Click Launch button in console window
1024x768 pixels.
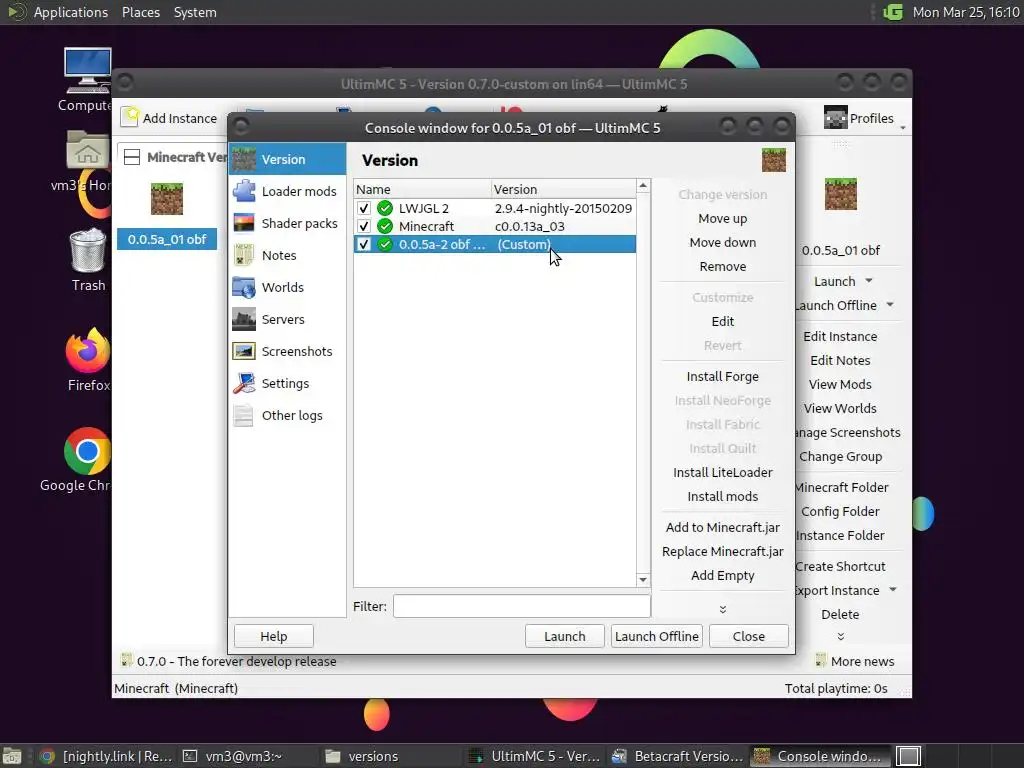pyautogui.click(x=565, y=636)
